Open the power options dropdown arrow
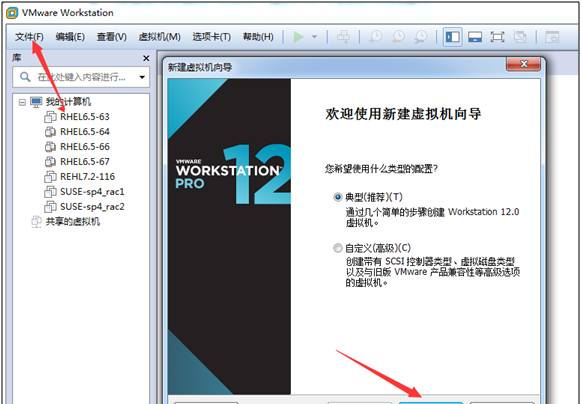The height and width of the screenshot is (404, 582). [x=314, y=37]
